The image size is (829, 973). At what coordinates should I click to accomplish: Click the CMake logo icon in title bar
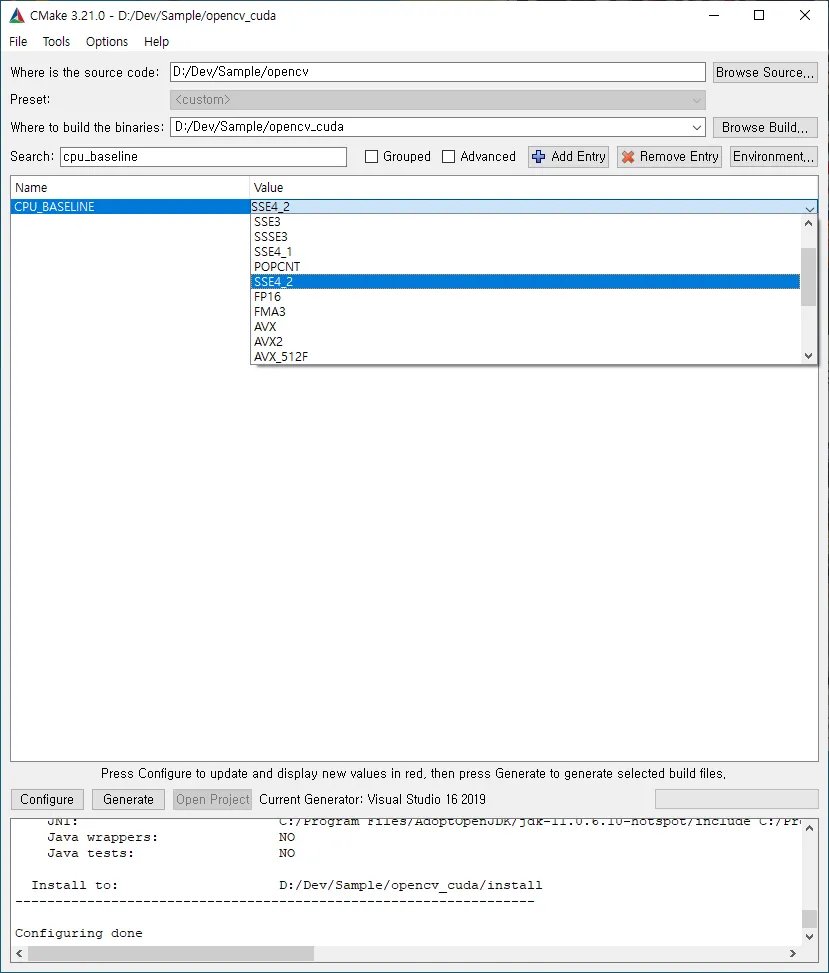(x=17, y=16)
